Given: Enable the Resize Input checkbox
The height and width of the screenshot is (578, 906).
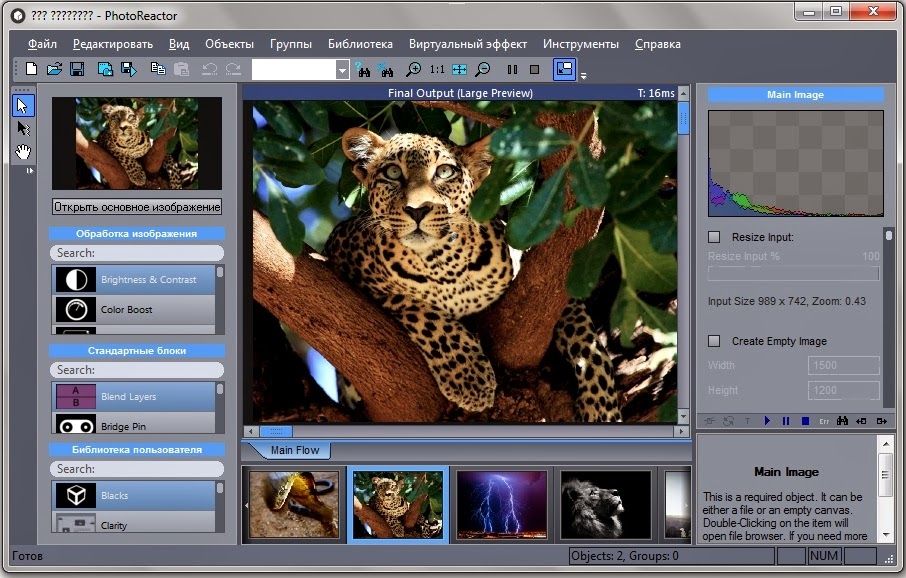Looking at the screenshot, I should coord(714,237).
